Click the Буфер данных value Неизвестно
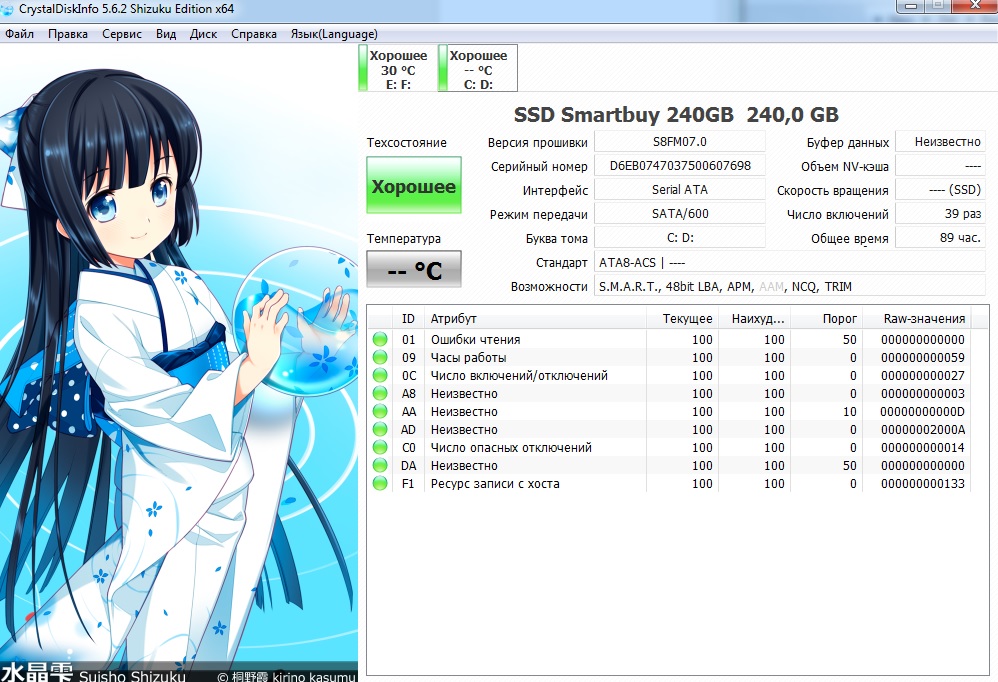 click(x=940, y=142)
